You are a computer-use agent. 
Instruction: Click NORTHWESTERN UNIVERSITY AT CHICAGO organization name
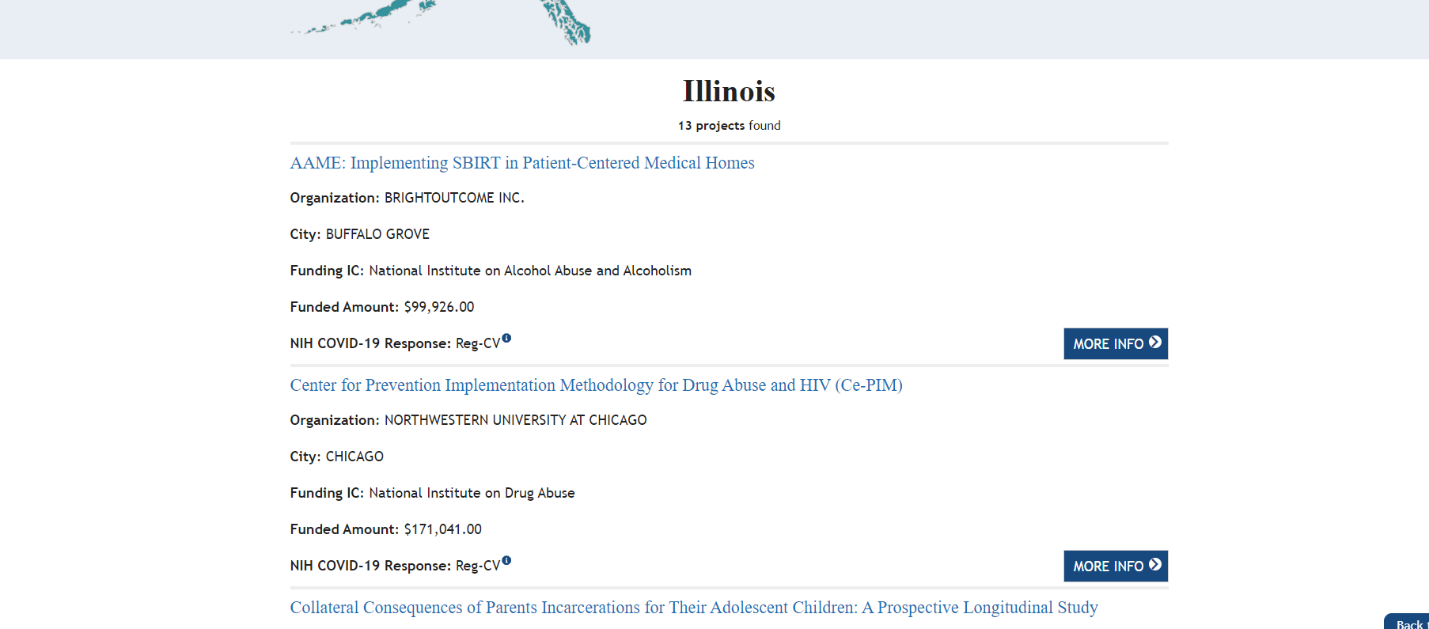[515, 420]
